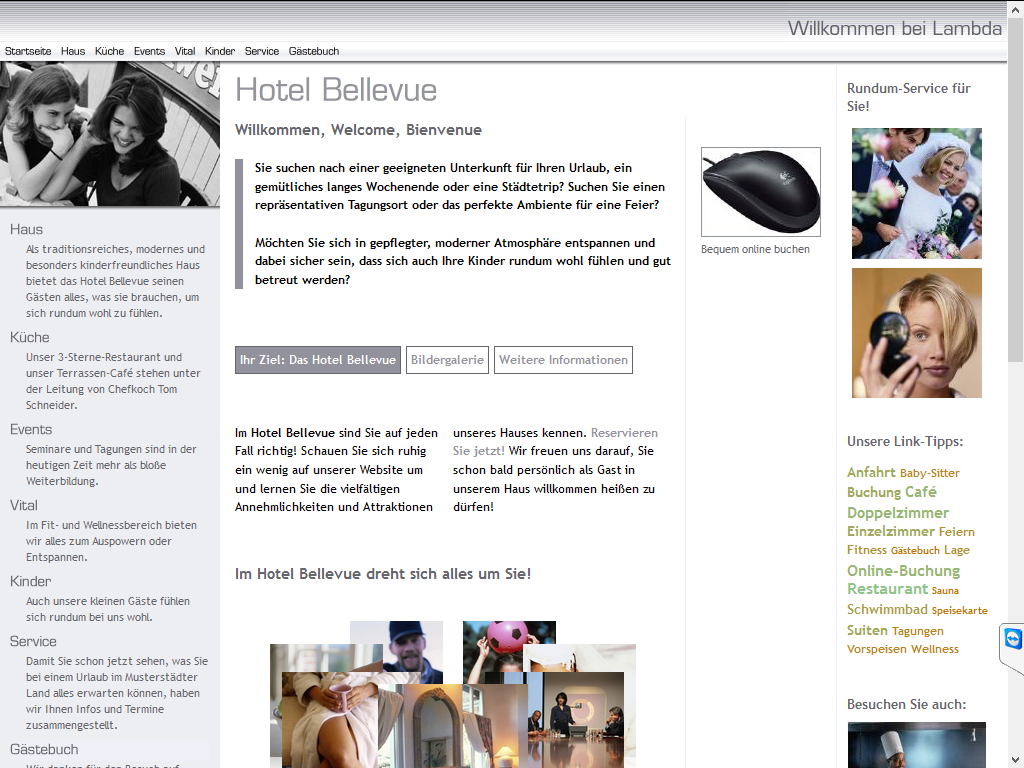1024x768 pixels.
Task: Open the Kinder menu item
Action: tap(219, 51)
